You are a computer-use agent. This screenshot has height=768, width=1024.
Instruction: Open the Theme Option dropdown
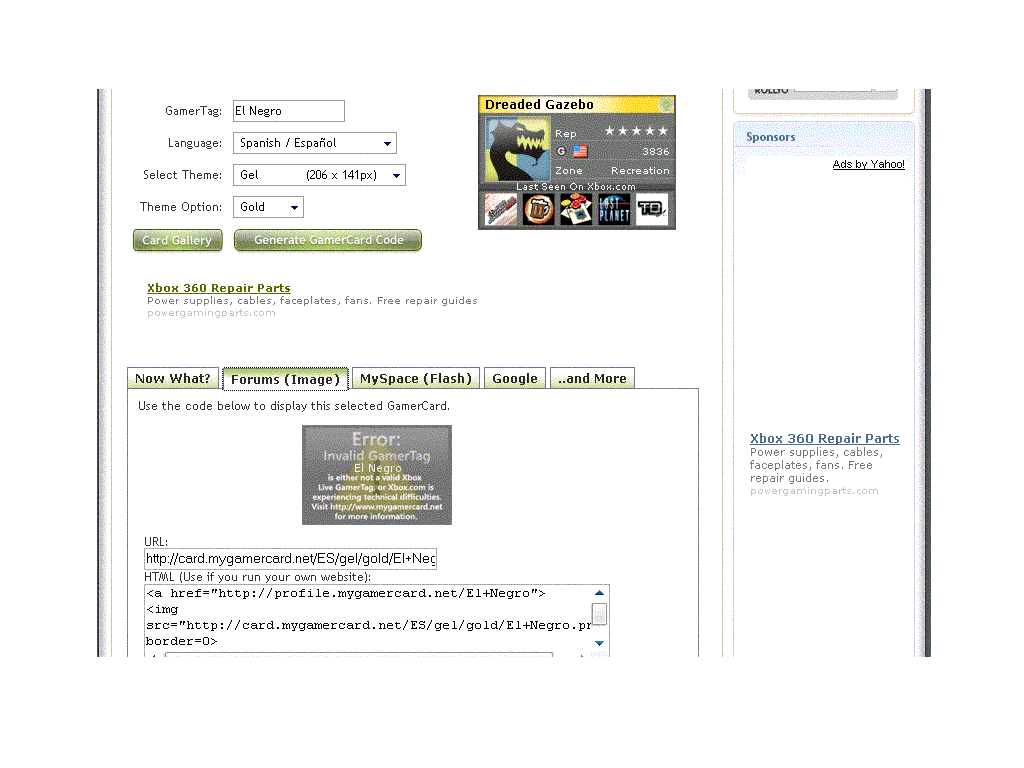[x=268, y=207]
